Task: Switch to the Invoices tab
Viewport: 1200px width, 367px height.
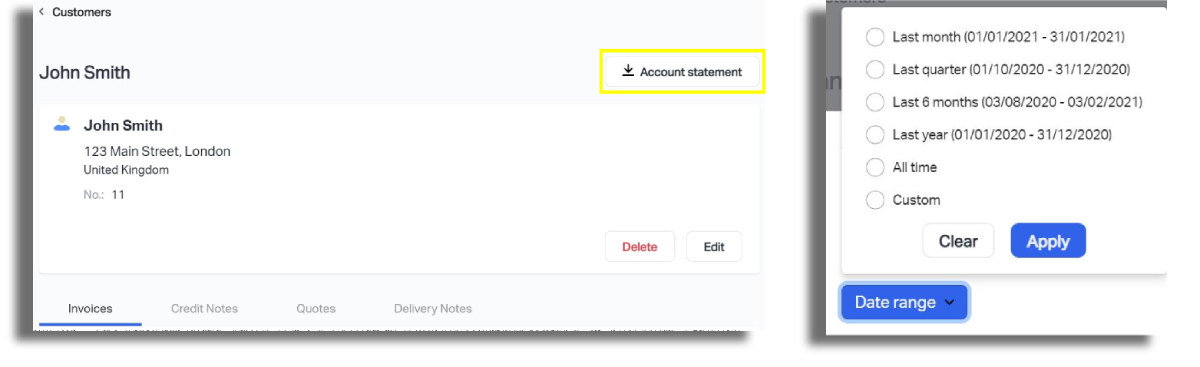Action: coord(90,308)
